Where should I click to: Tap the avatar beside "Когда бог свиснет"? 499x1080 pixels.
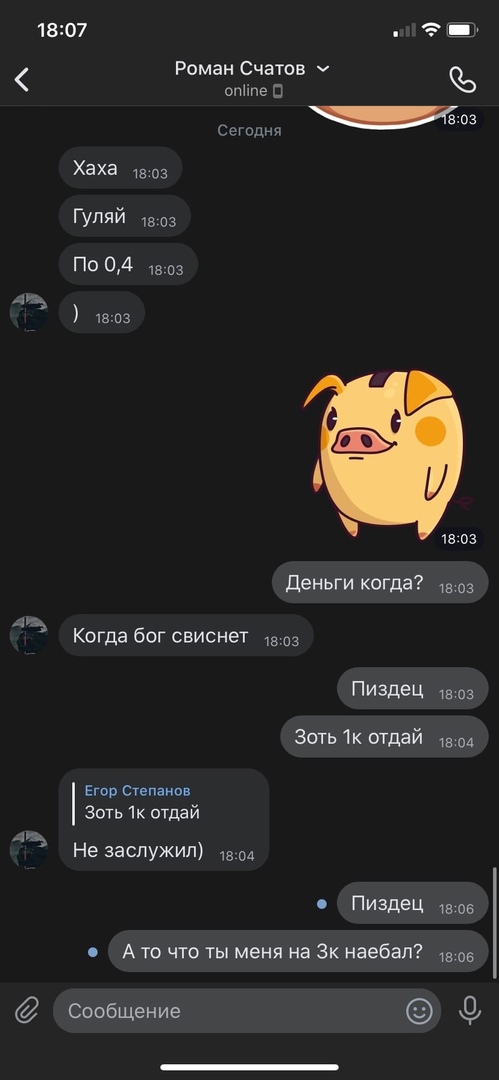coord(29,635)
